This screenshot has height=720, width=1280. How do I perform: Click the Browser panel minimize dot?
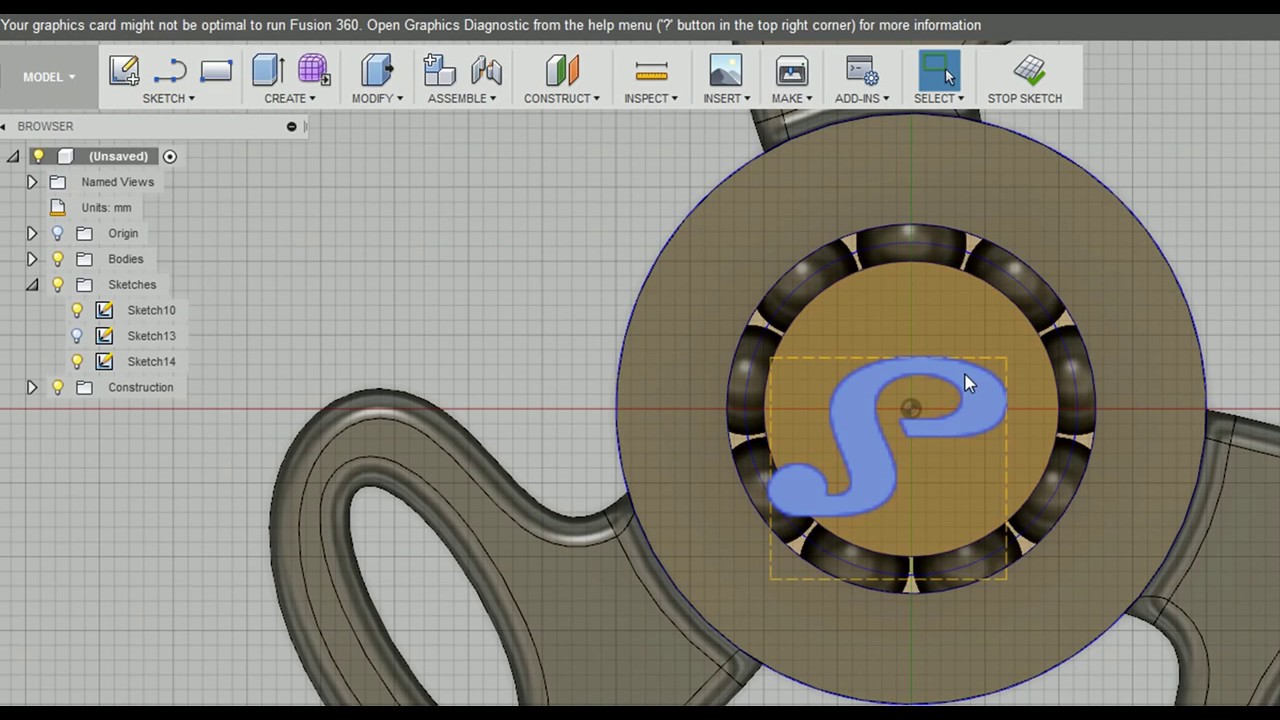[x=292, y=126]
